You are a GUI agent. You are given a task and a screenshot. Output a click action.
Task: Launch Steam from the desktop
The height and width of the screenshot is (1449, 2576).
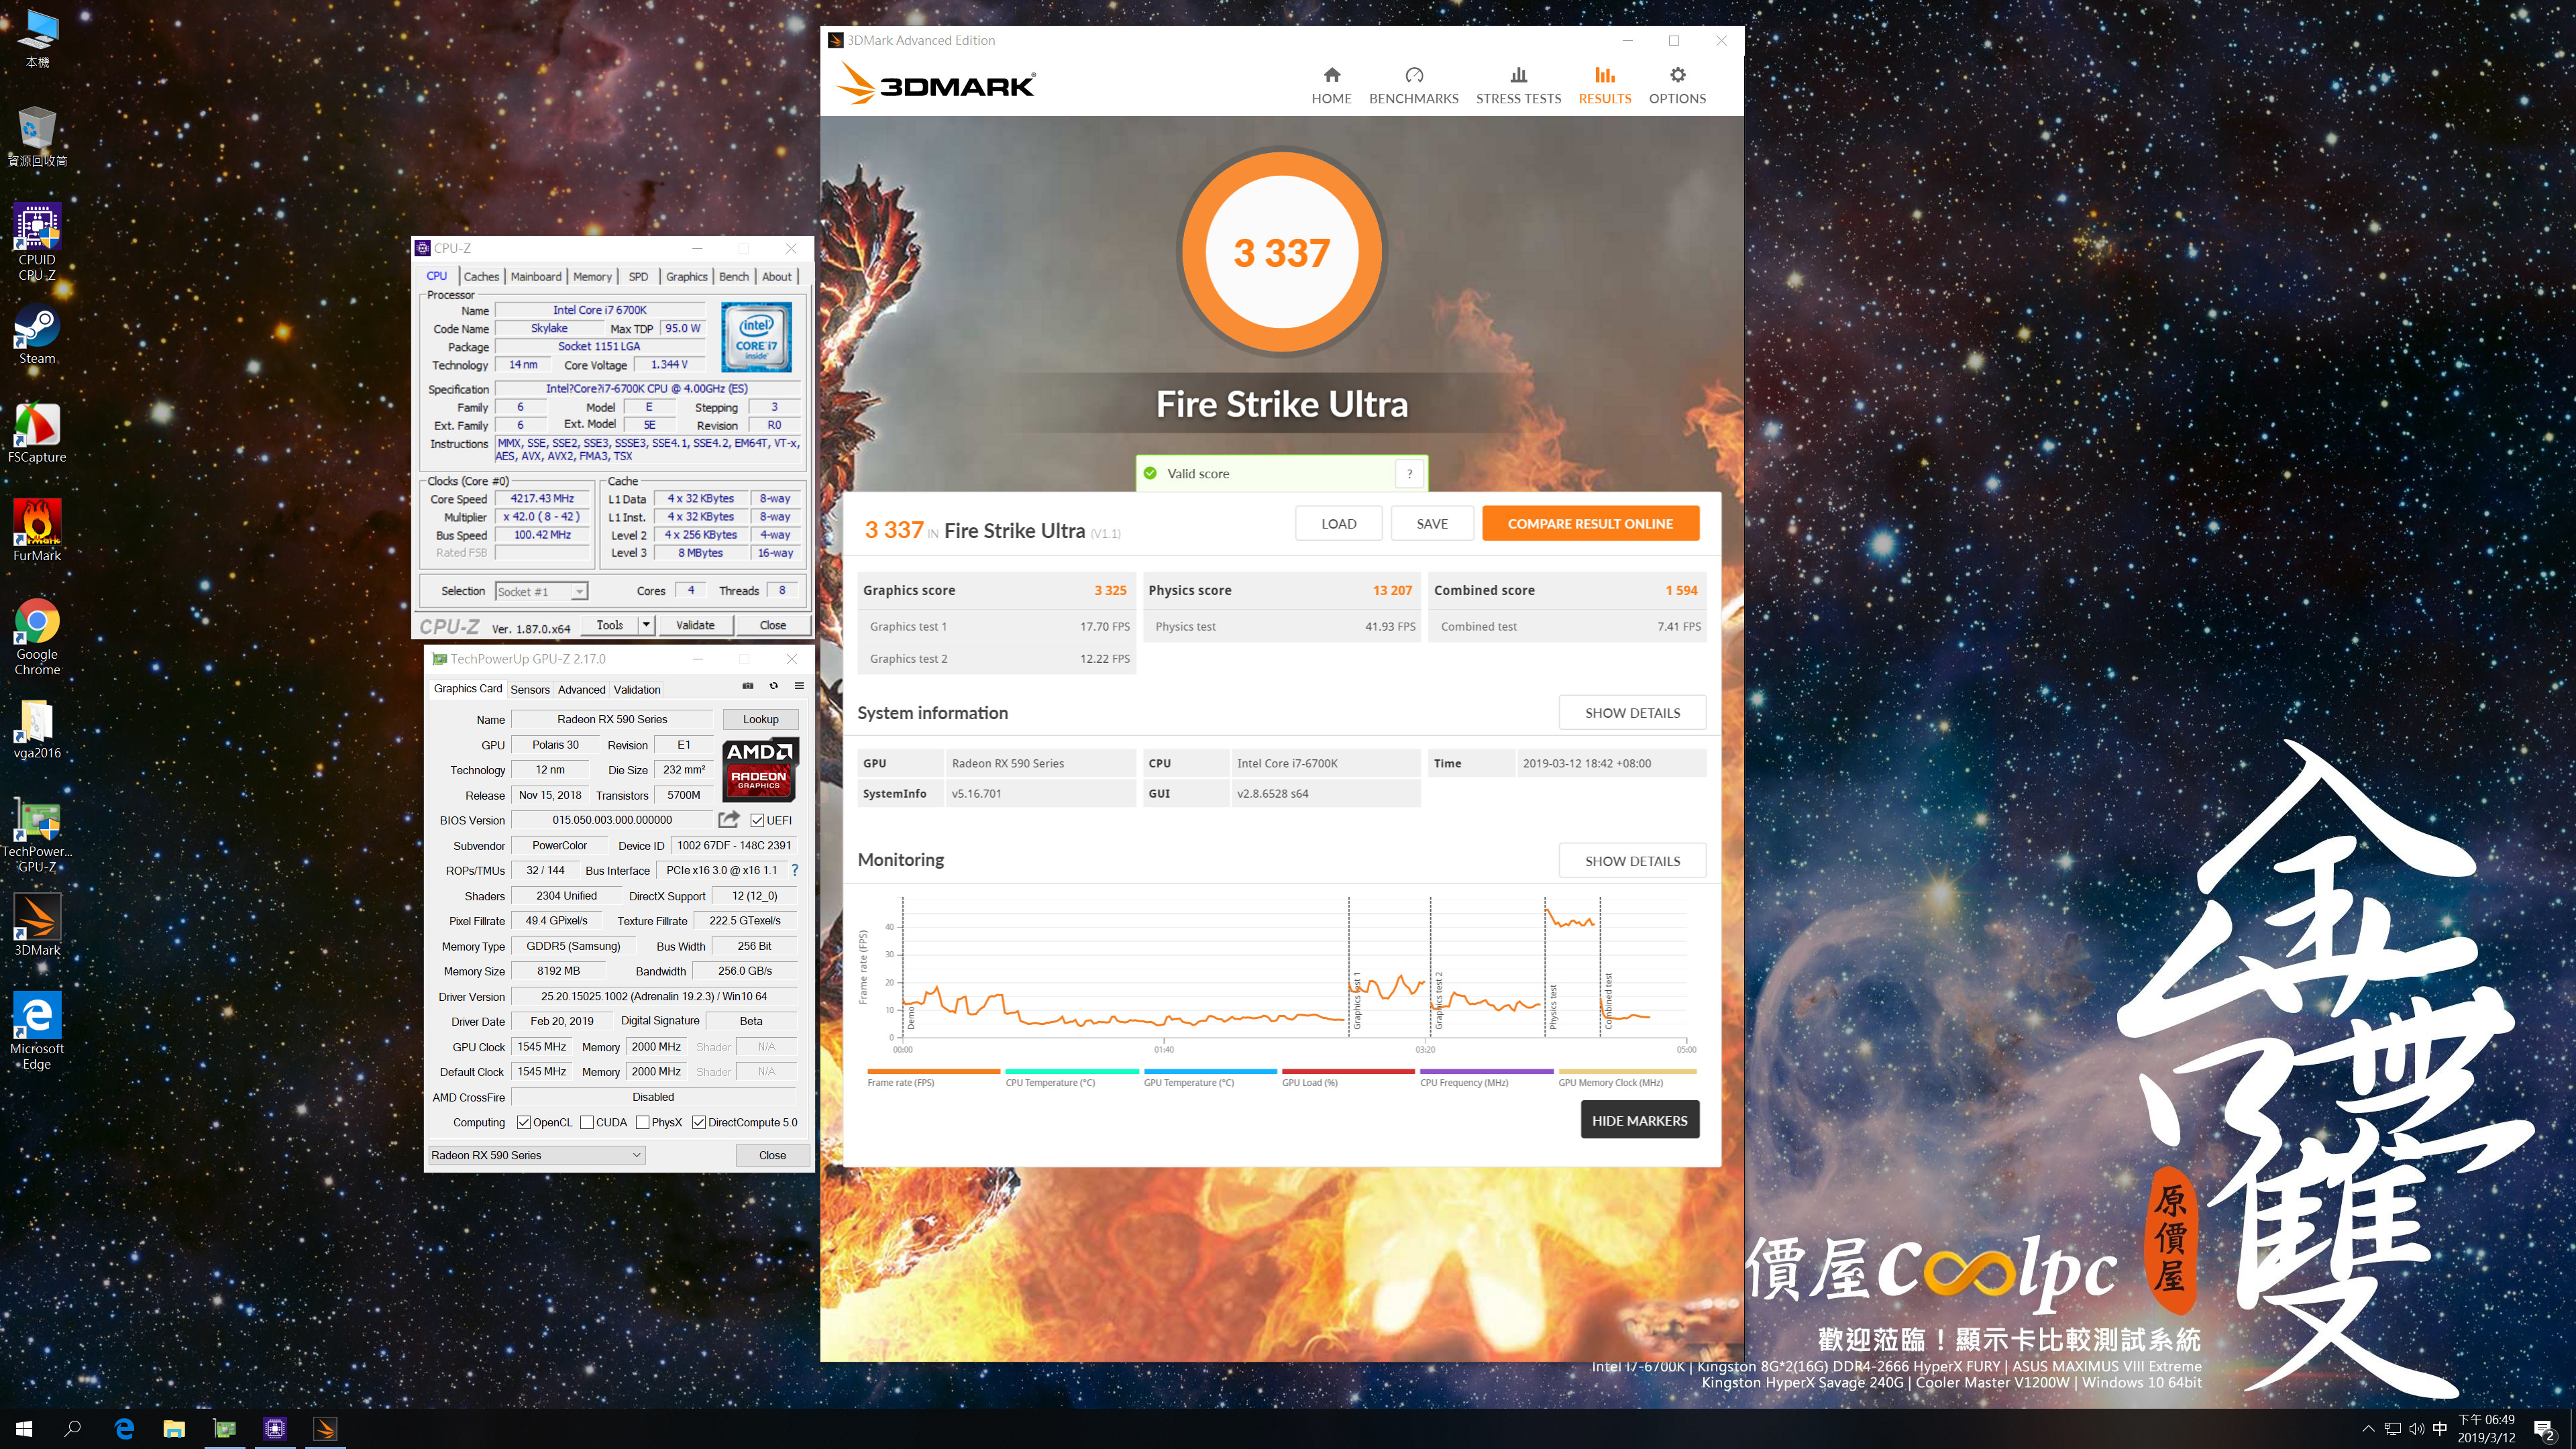37,334
